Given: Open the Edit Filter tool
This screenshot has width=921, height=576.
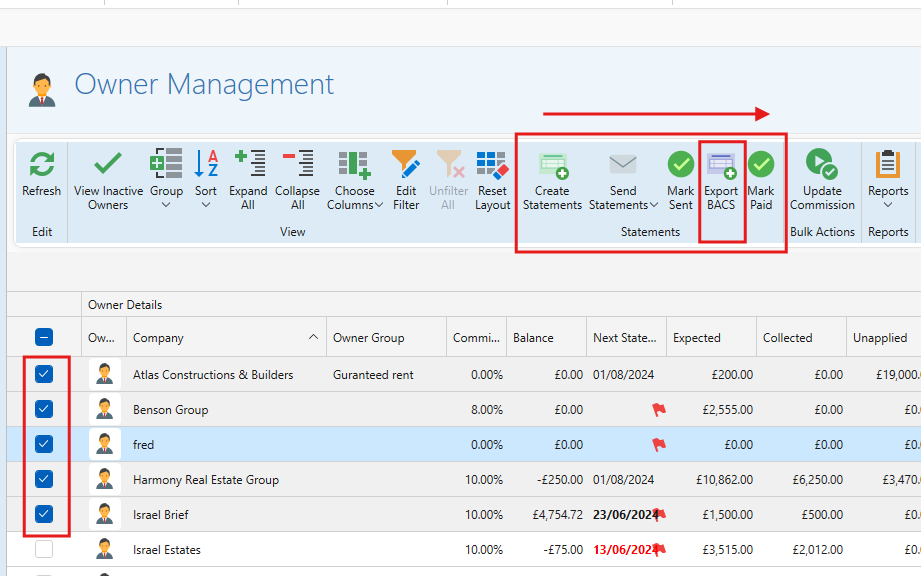Looking at the screenshot, I should (x=406, y=165).
